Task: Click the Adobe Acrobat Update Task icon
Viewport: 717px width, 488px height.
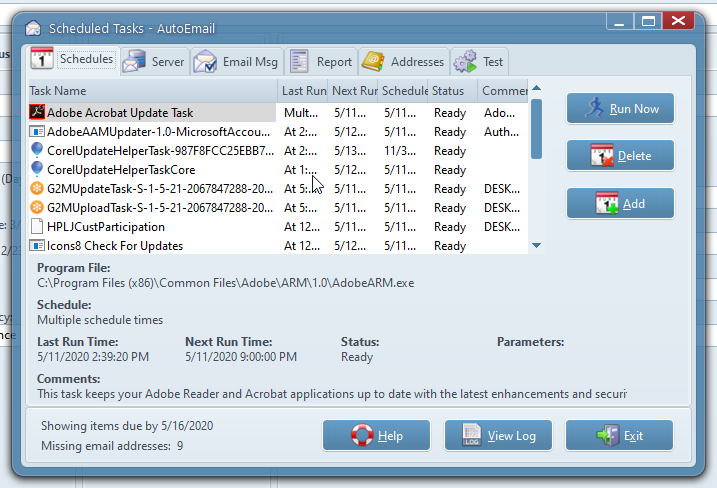Action: pos(37,113)
